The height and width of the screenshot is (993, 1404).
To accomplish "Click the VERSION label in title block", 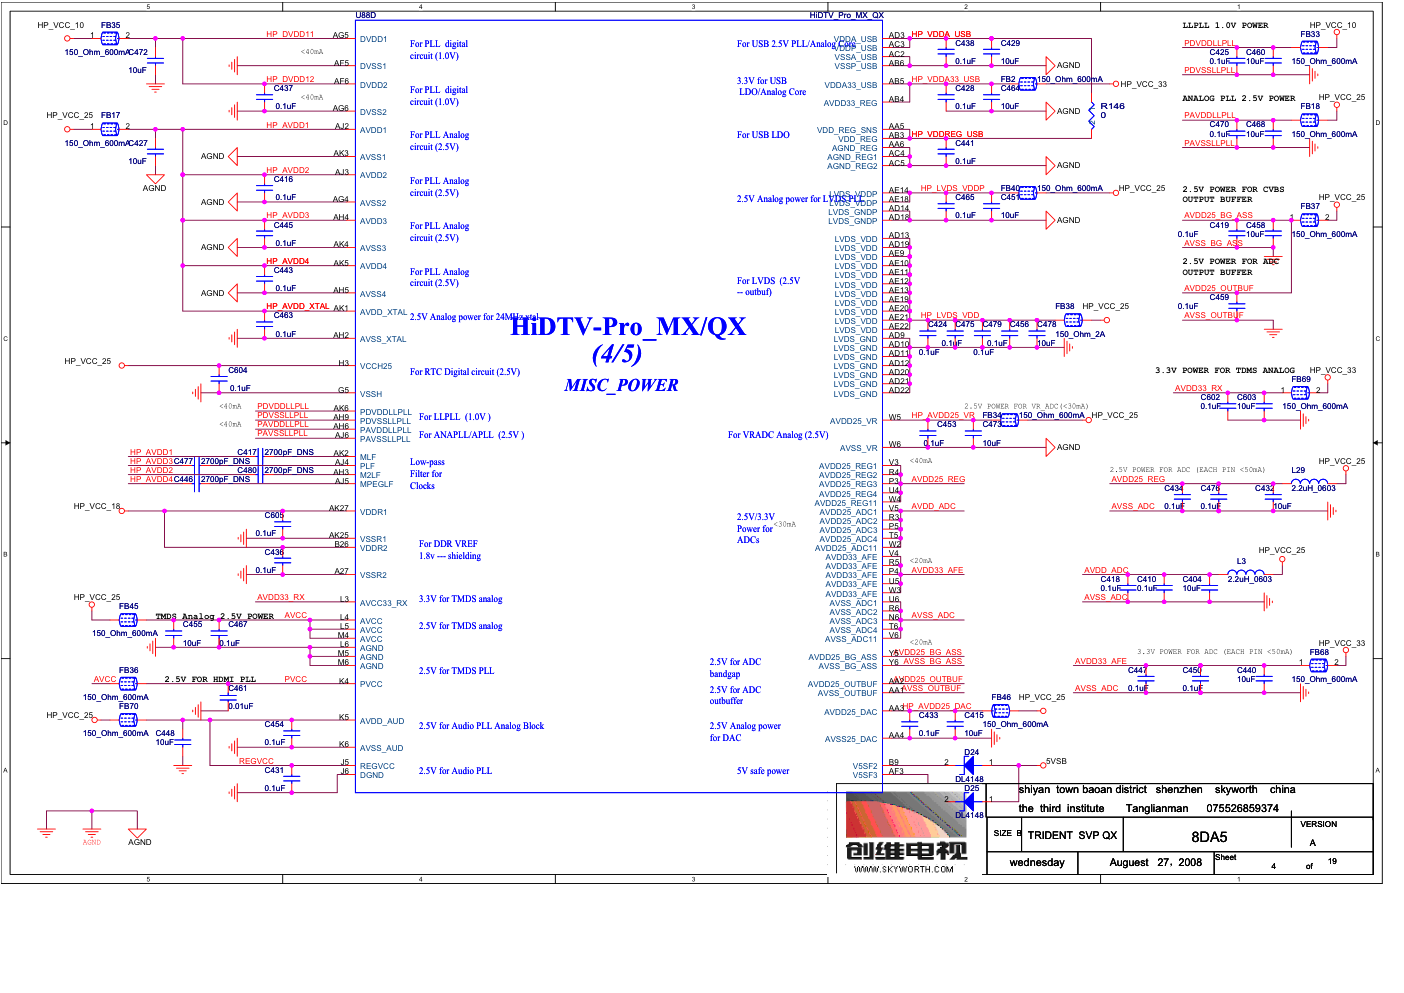I will pos(1319,824).
